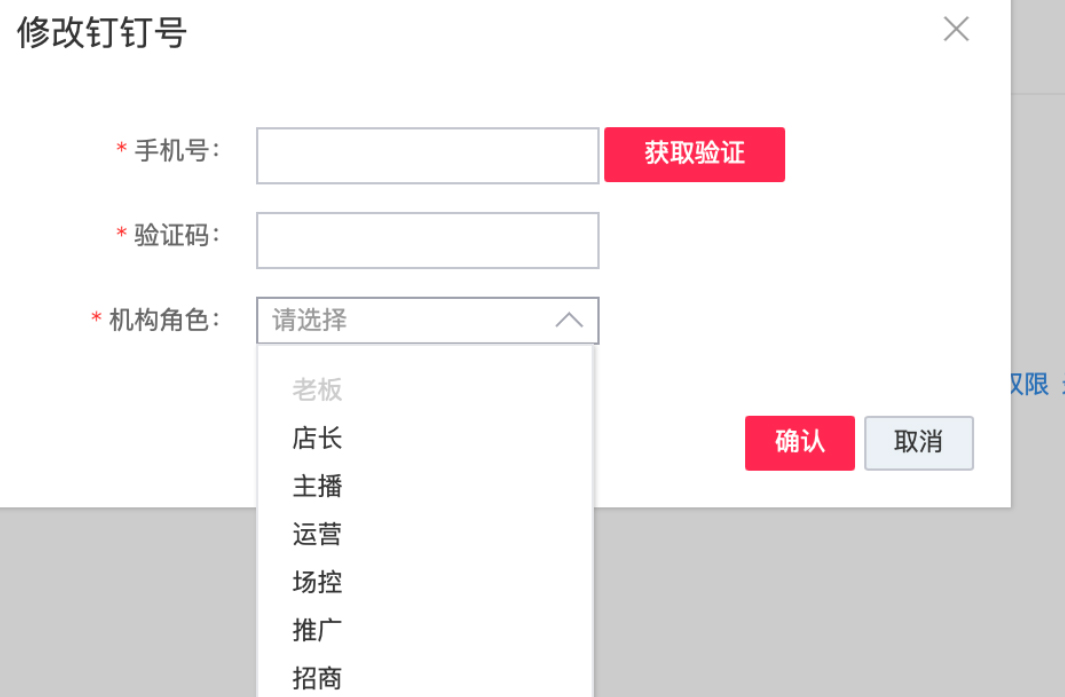The width and height of the screenshot is (1065, 697).
Task: Click the 修改钉钉号 dialog title
Action: point(98,30)
